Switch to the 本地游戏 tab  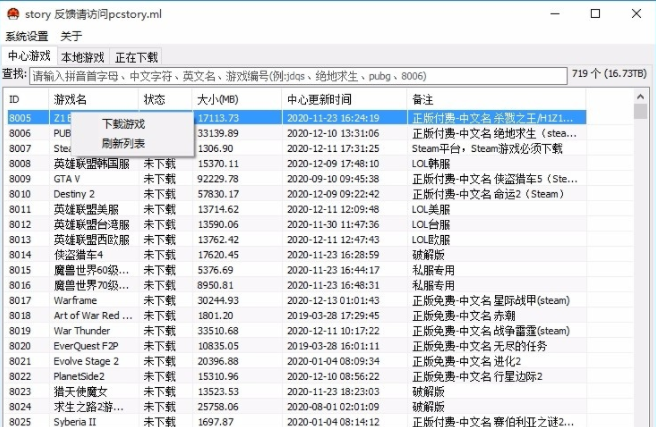82,57
